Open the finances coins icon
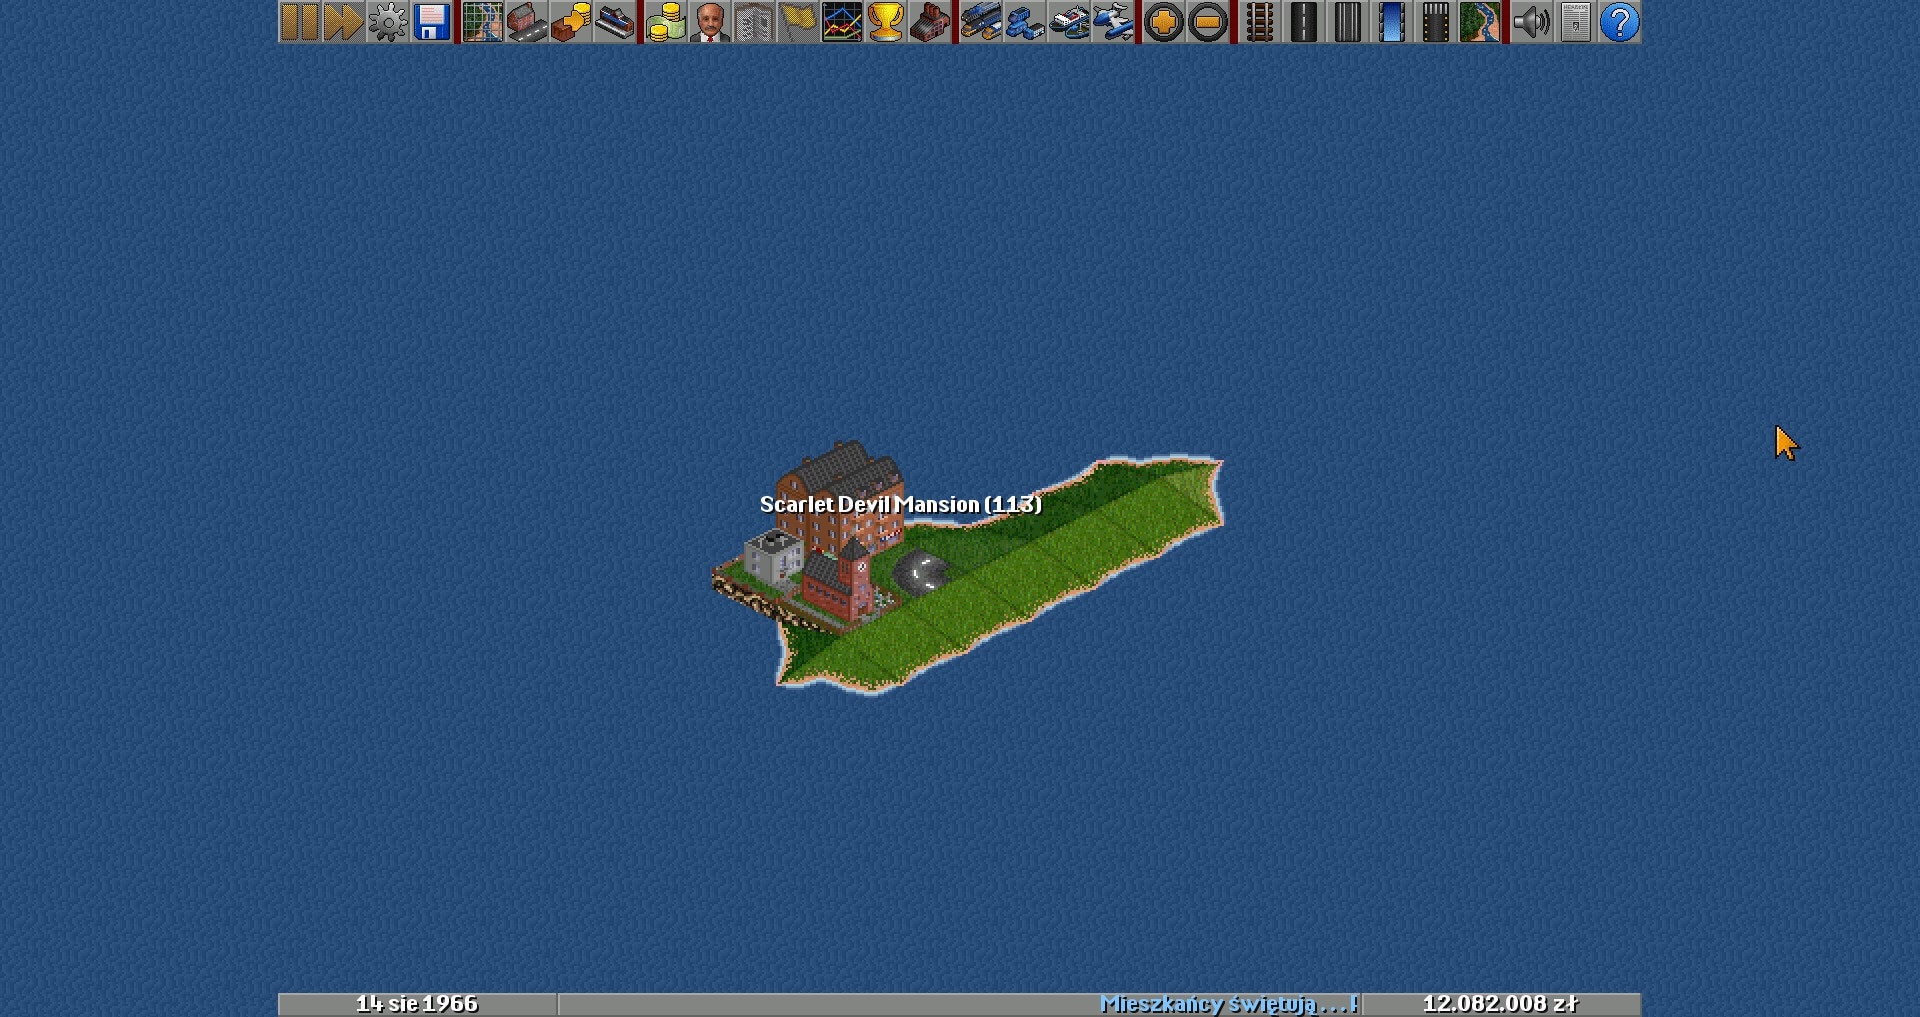 665,22
